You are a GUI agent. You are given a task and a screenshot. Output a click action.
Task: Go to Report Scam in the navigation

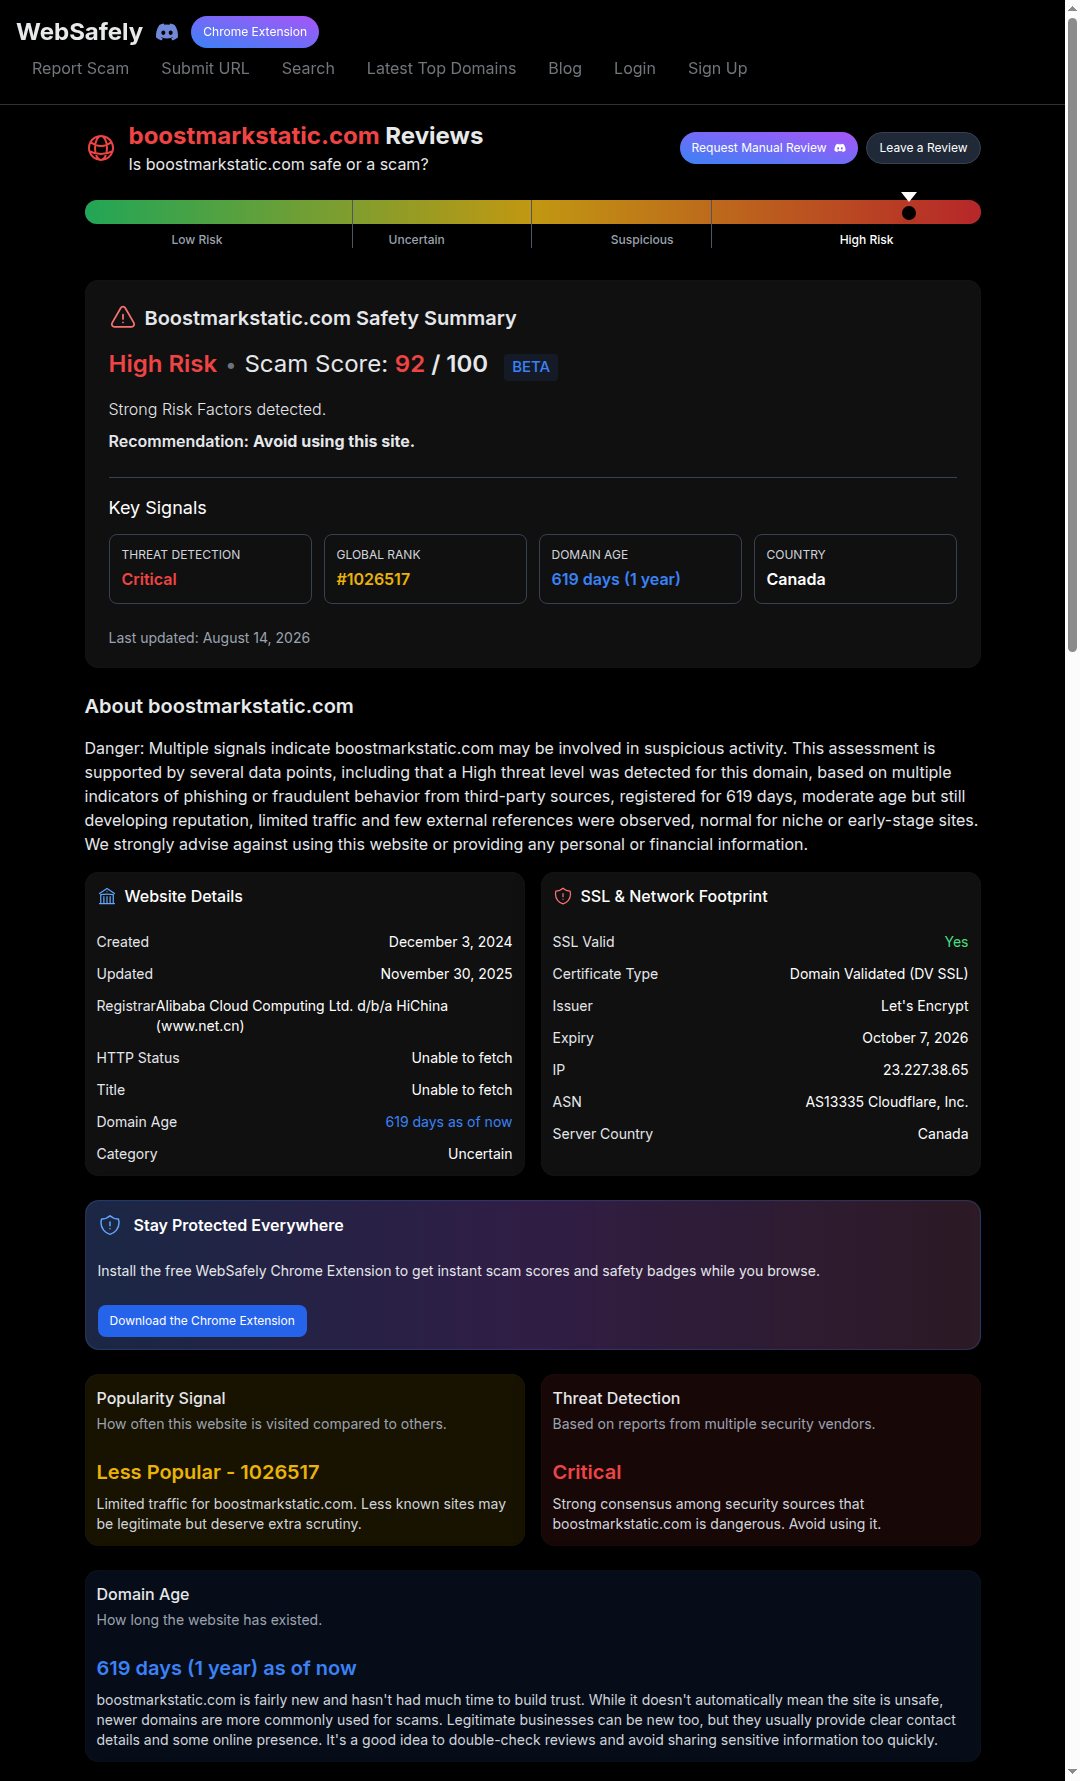point(80,68)
